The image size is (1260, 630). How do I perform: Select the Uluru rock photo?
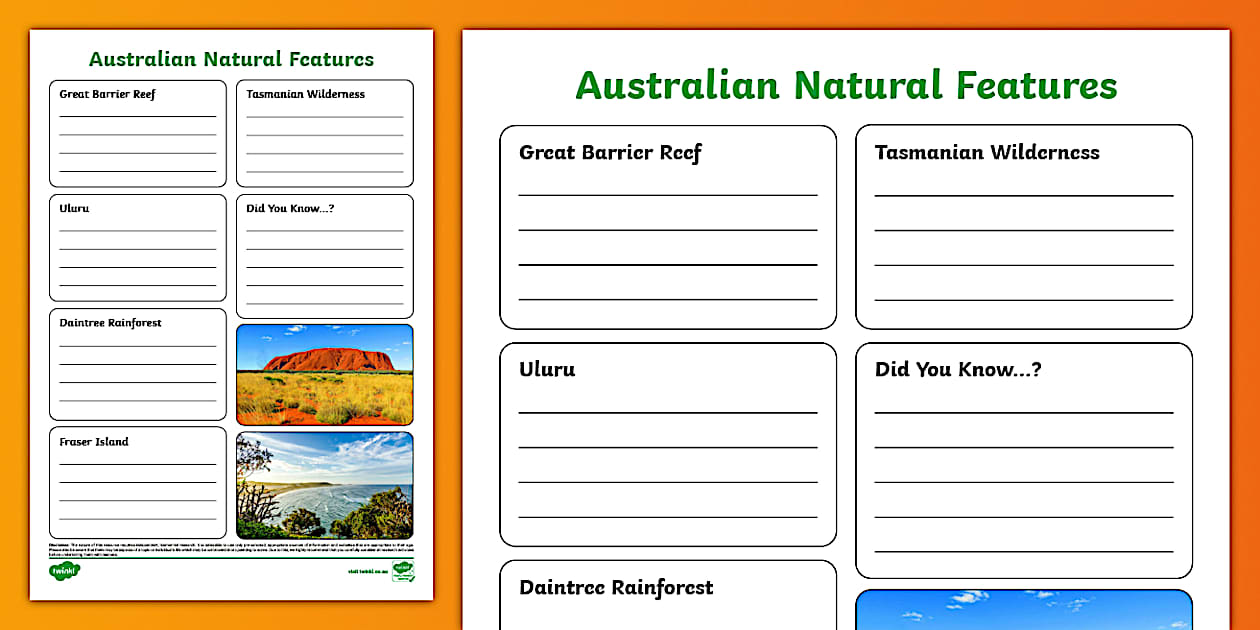(x=324, y=374)
